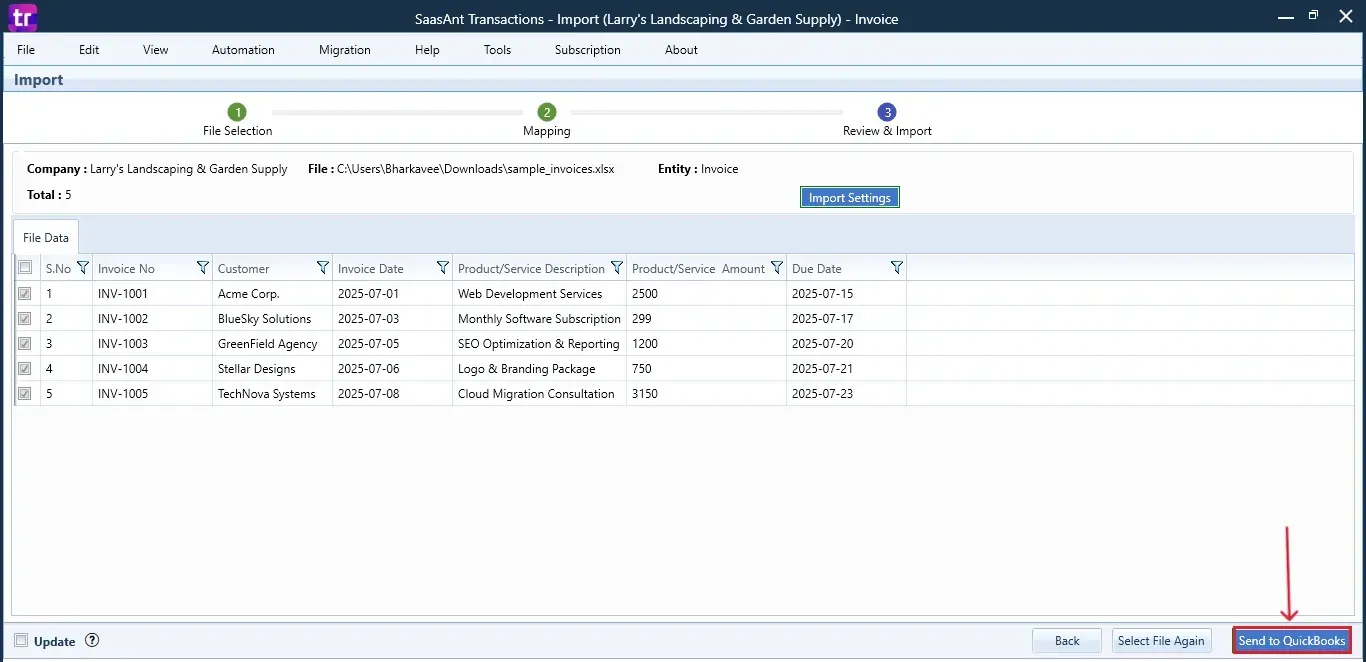Click the invoice date 2025-07-06 cell

[x=393, y=369]
